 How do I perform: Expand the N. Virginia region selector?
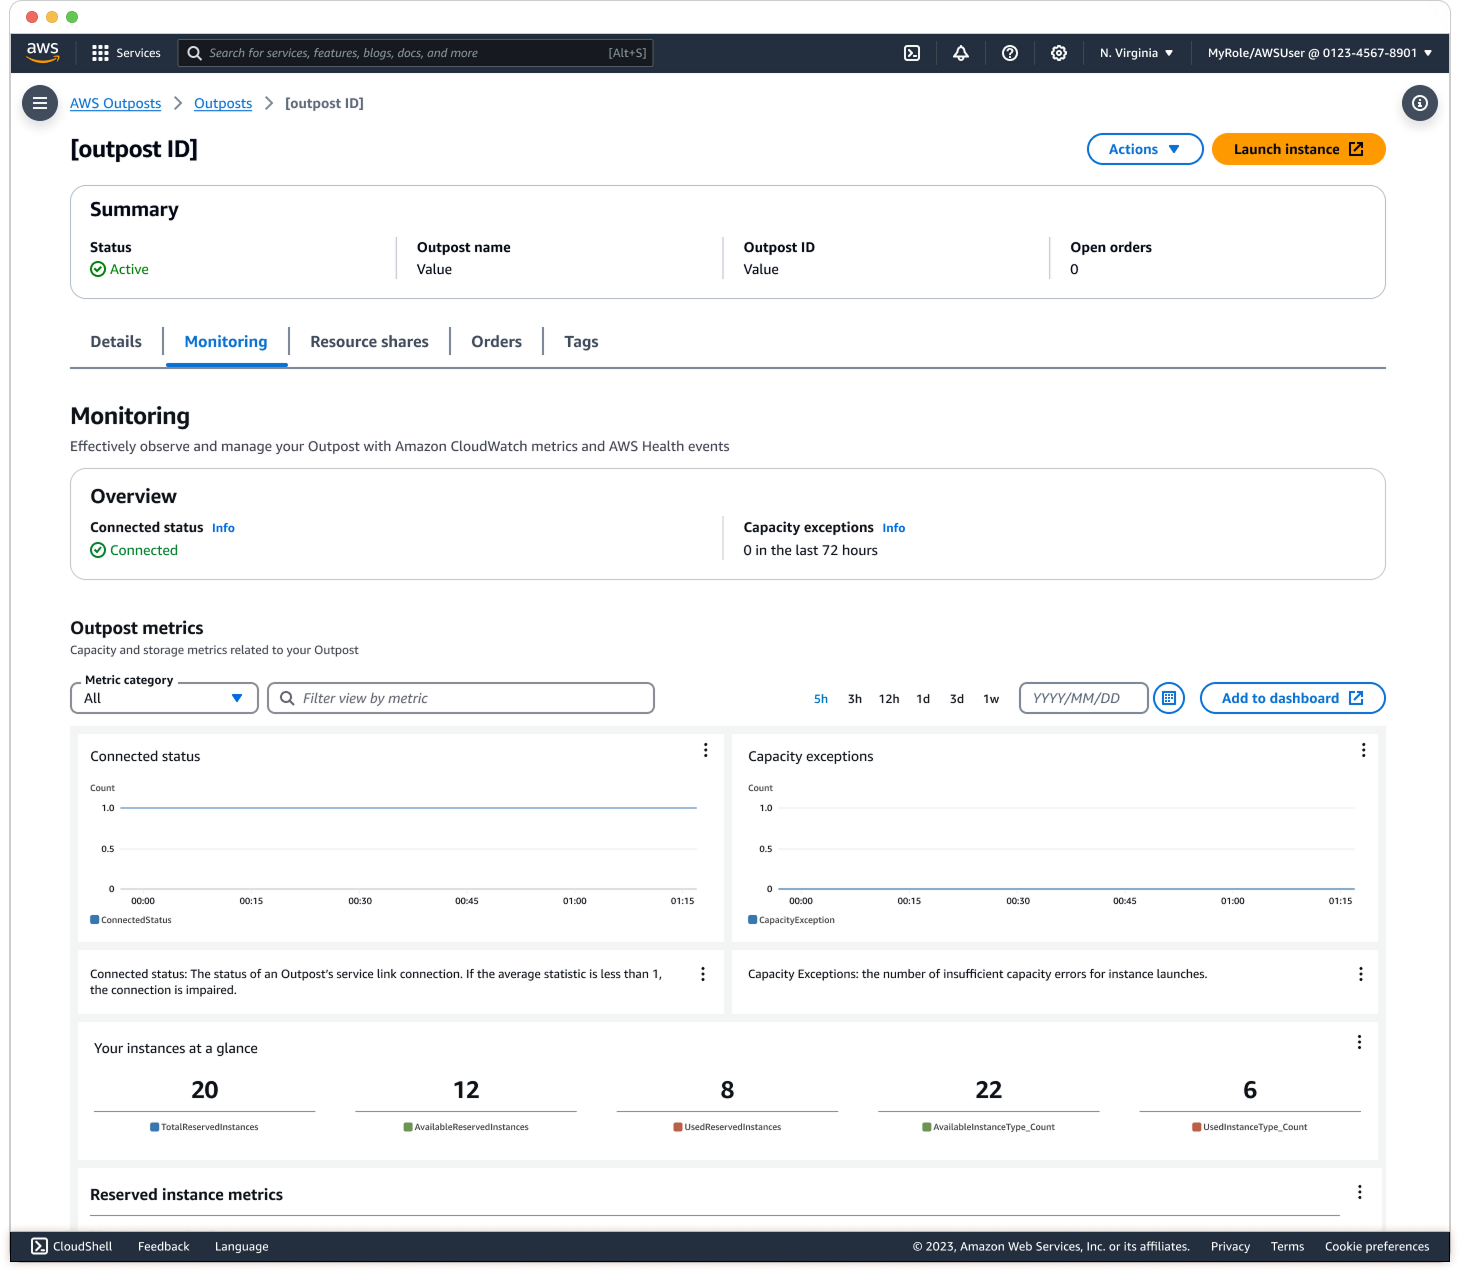pyautogui.click(x=1137, y=53)
